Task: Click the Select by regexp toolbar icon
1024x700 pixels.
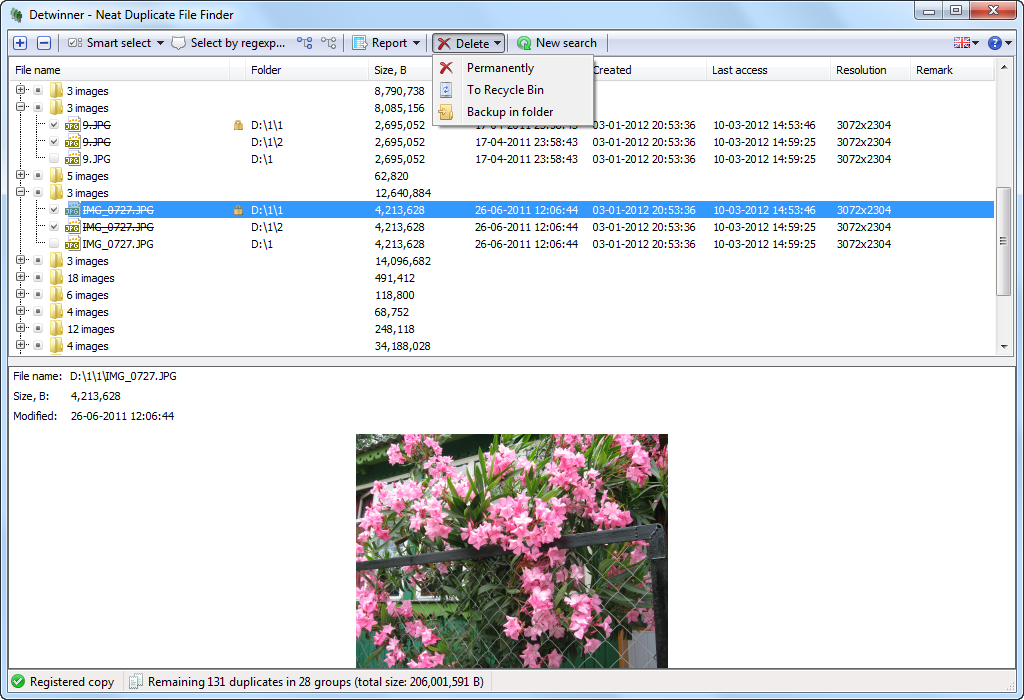Action: pos(179,43)
